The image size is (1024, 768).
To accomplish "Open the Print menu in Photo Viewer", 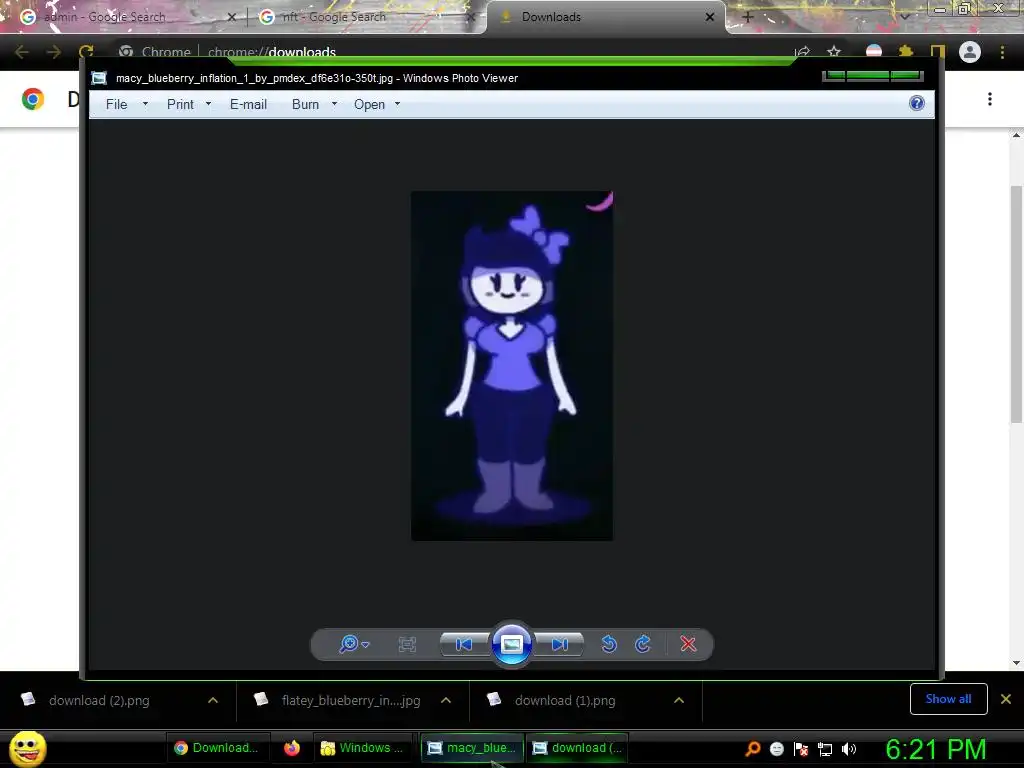I will click(x=180, y=104).
